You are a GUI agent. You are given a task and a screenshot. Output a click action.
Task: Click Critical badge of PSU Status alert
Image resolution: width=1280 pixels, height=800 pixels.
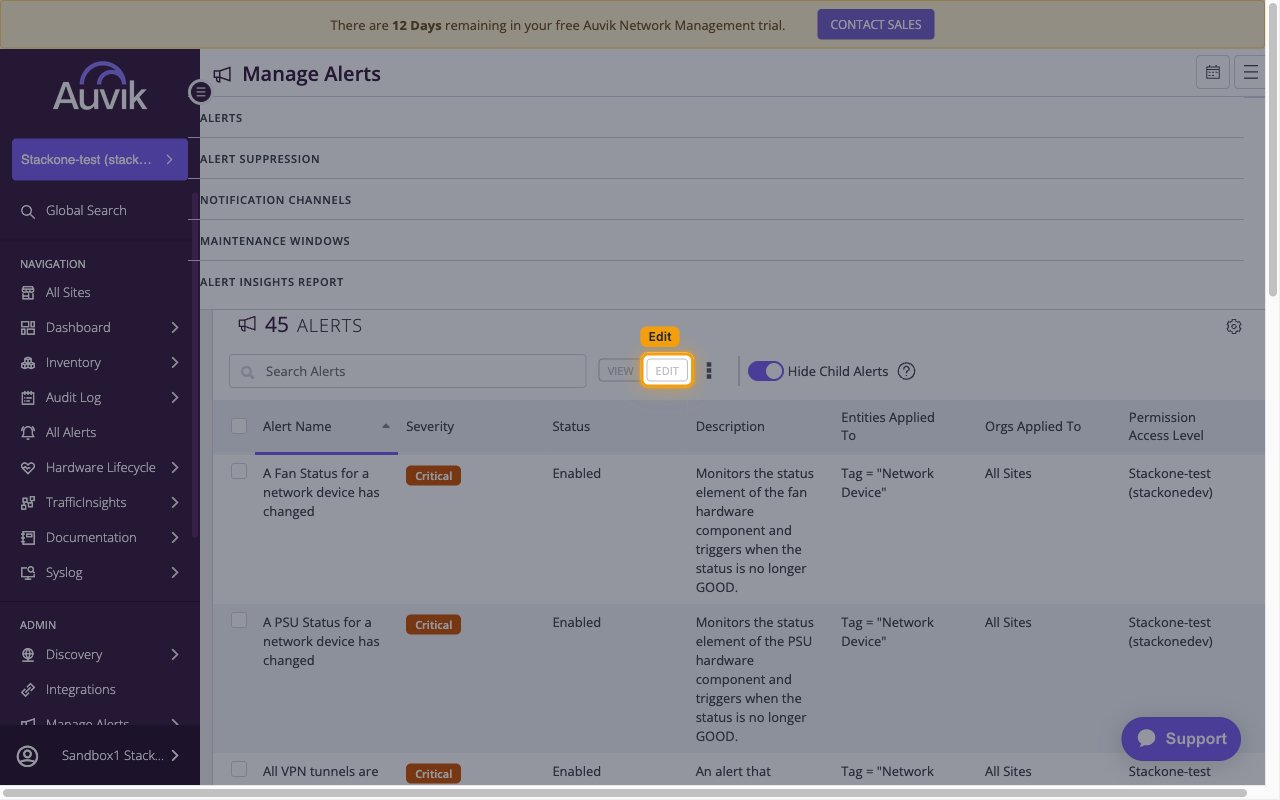tap(433, 625)
